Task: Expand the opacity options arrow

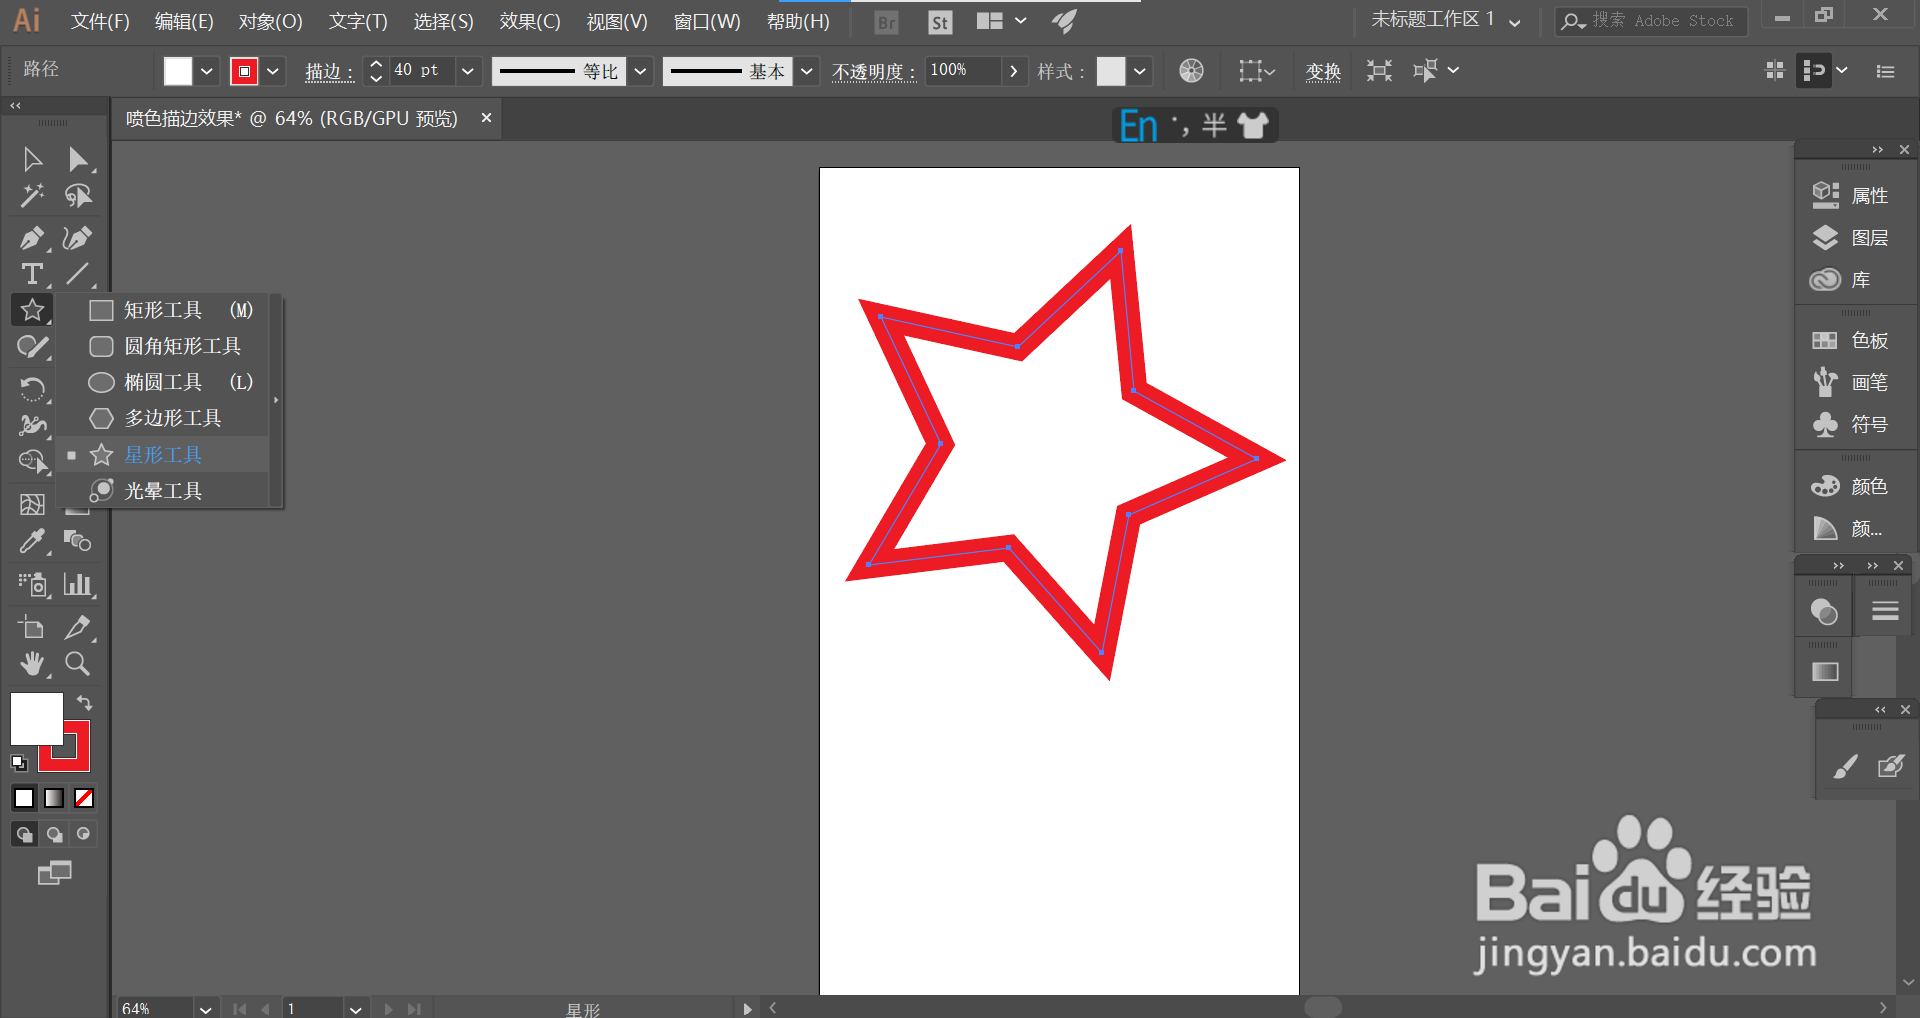Action: point(1014,72)
